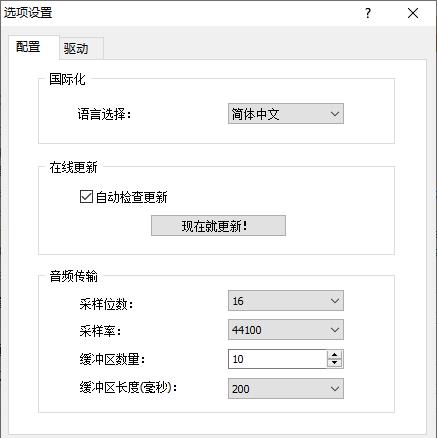Close the 选项设置 dialog
This screenshot has width=437, height=438.
[413, 13]
